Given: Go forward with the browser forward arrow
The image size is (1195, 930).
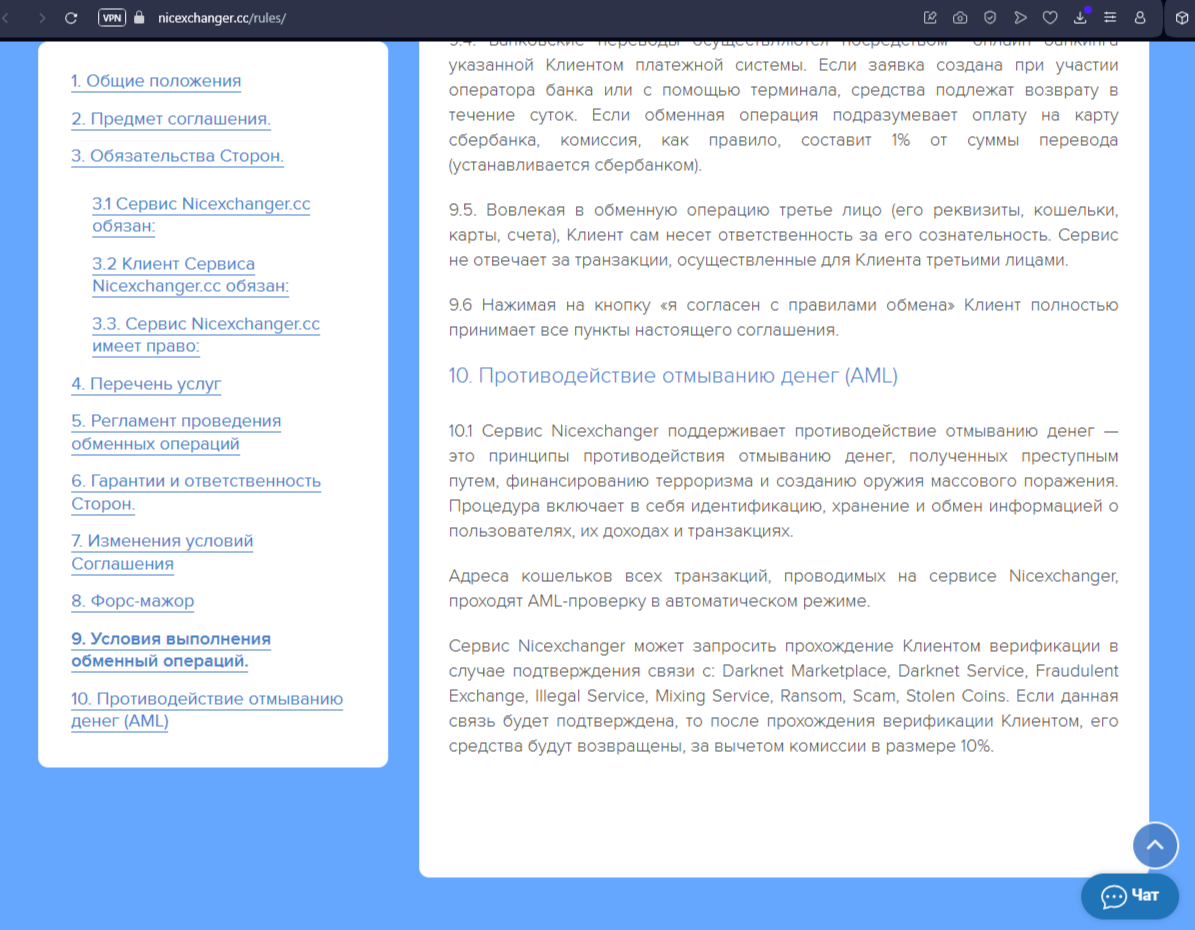Looking at the screenshot, I should [42, 18].
